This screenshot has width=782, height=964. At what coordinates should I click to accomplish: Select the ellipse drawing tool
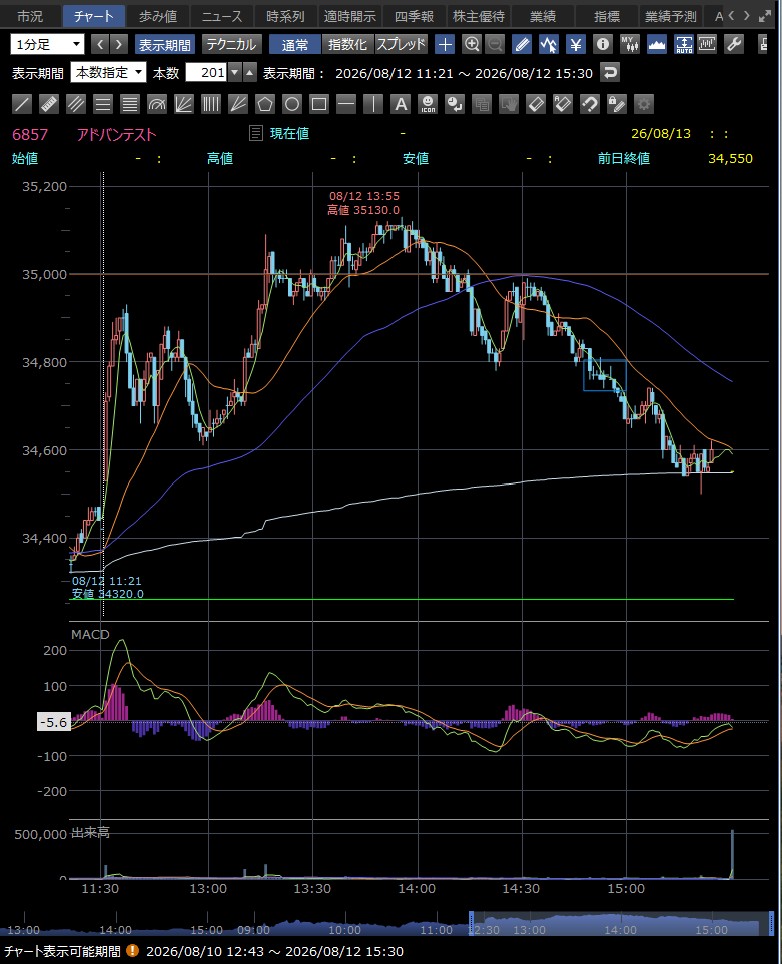tap(292, 104)
